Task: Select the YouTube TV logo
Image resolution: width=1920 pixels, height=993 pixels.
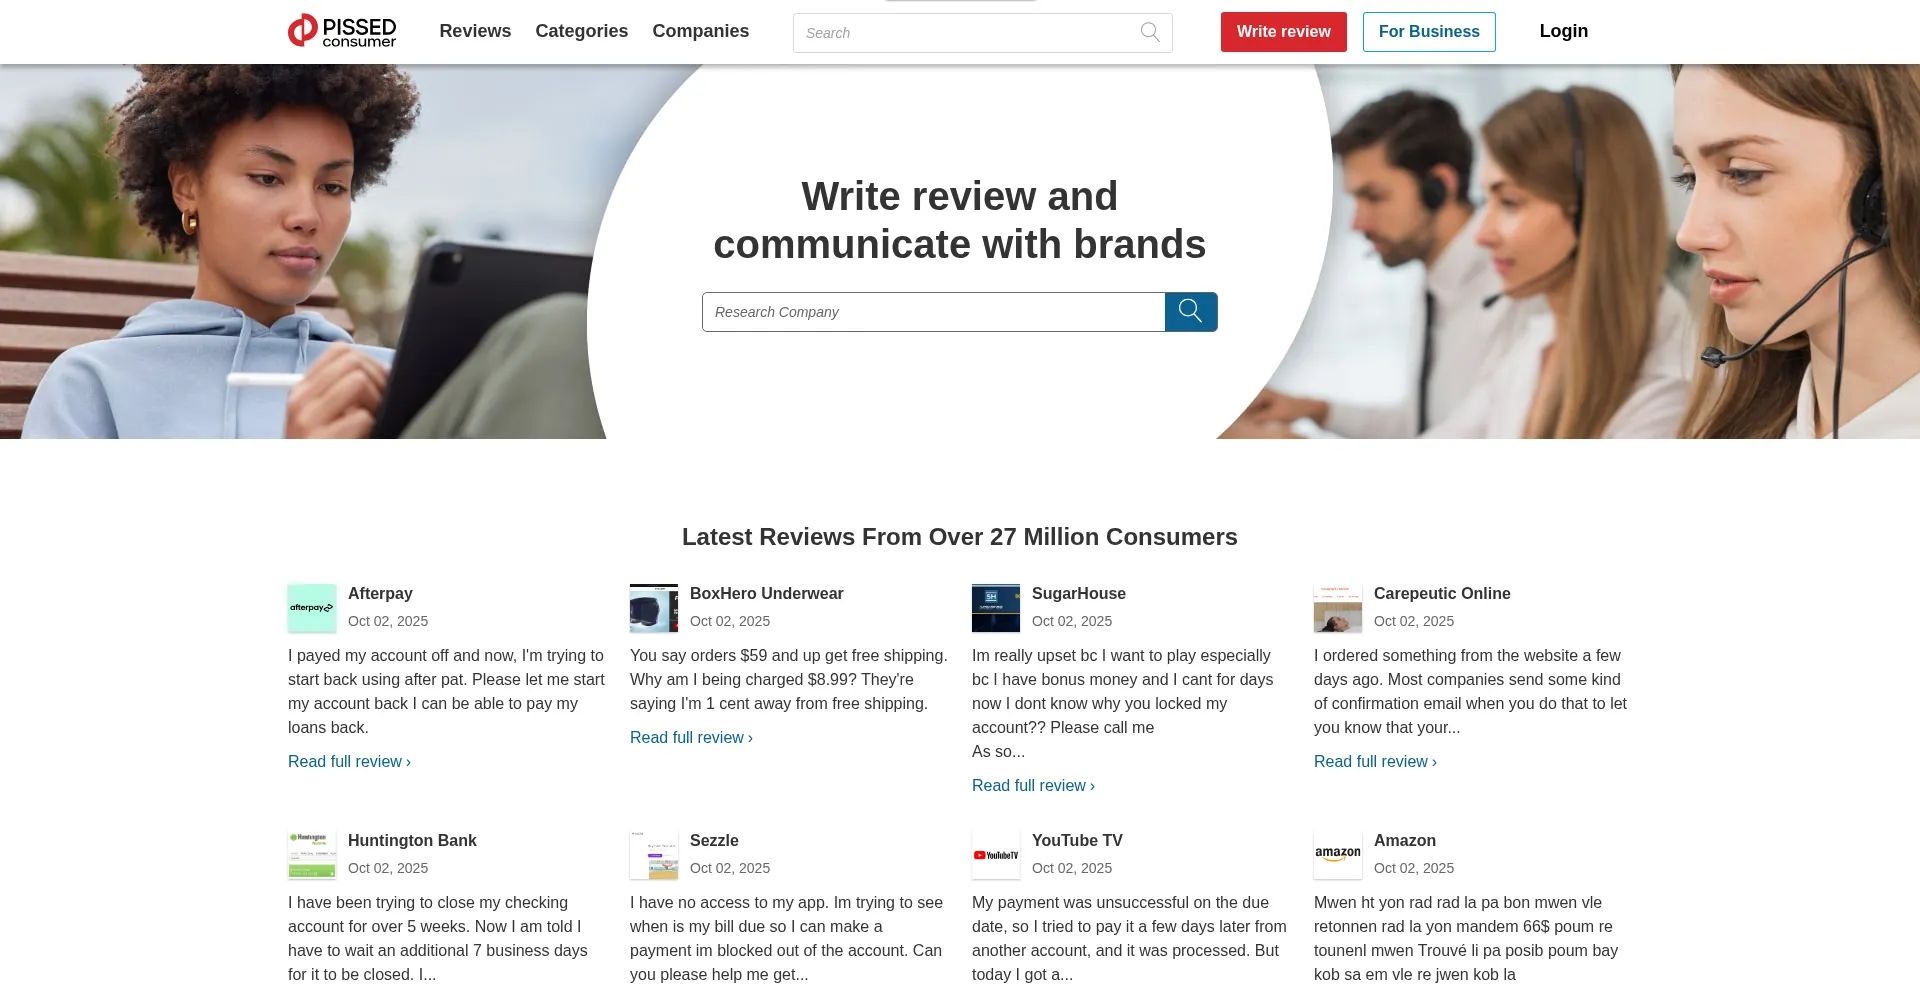Action: pyautogui.click(x=996, y=855)
